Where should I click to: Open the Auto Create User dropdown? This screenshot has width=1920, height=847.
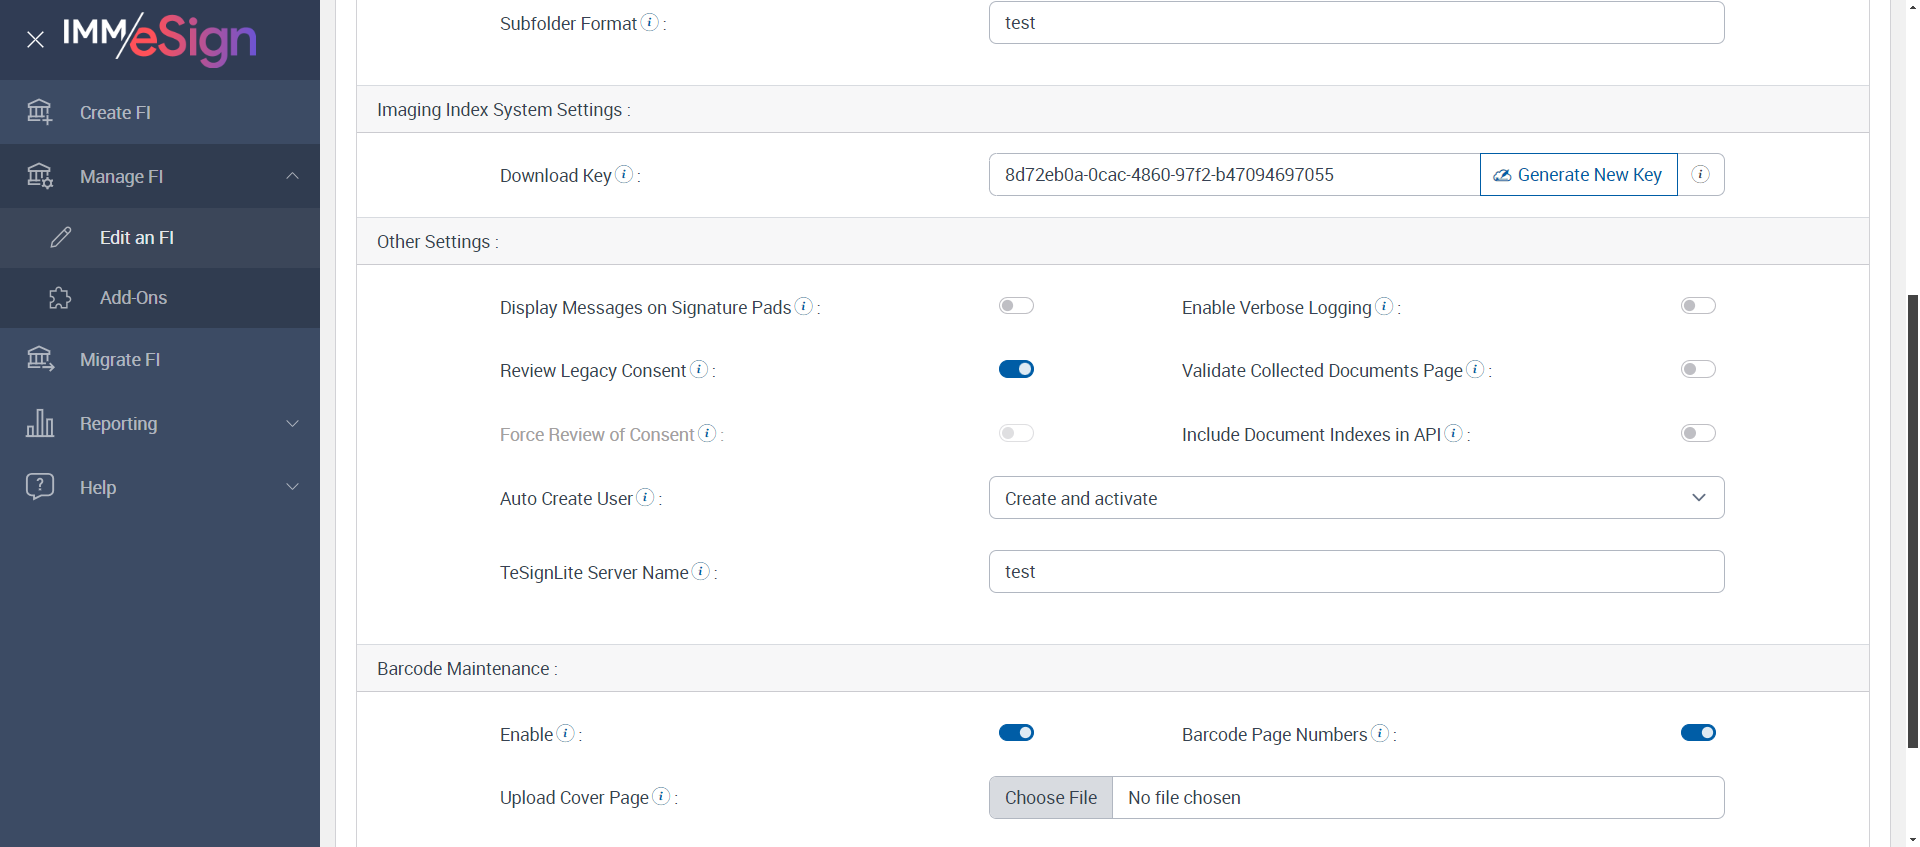tap(1356, 498)
